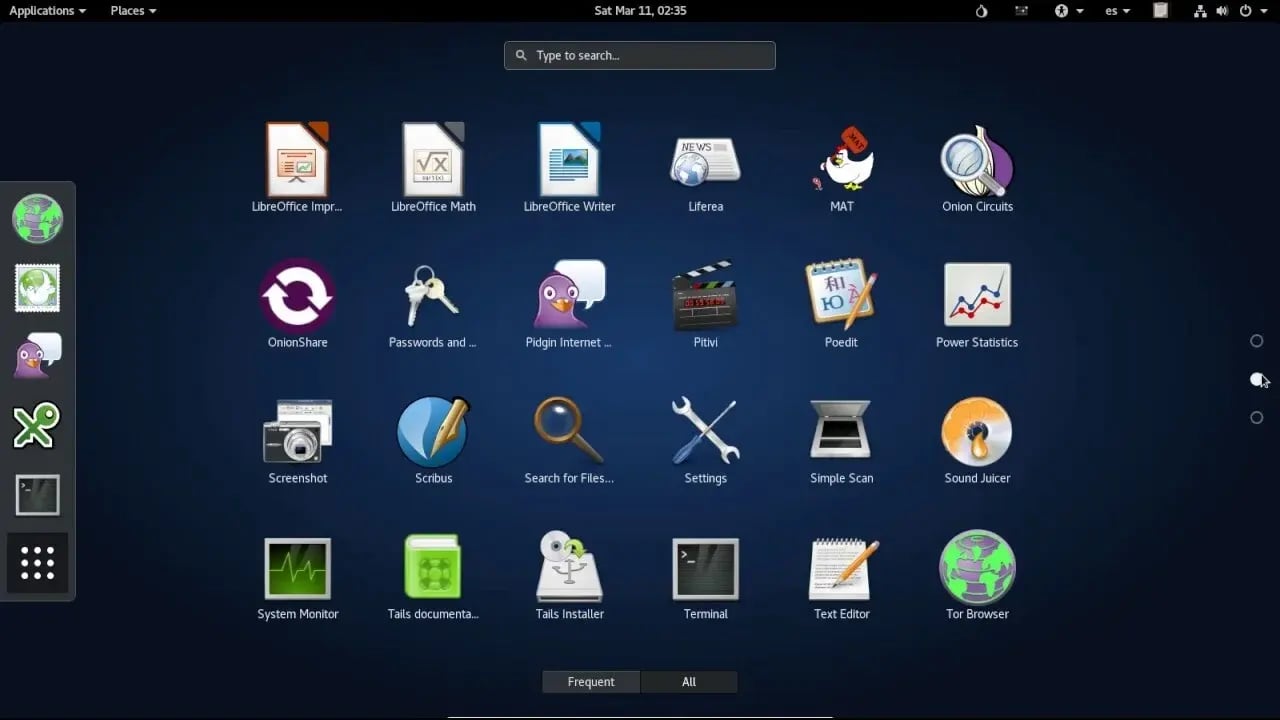Screen dimensions: 1280x720
Task: Click the onion Tor status icon
Action: pyautogui.click(x=981, y=11)
